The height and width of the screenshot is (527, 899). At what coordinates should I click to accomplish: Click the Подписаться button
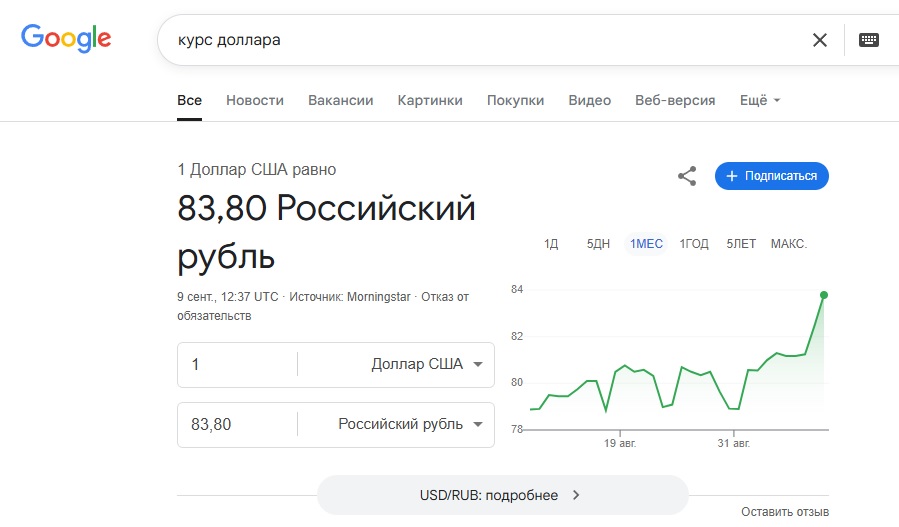[772, 176]
